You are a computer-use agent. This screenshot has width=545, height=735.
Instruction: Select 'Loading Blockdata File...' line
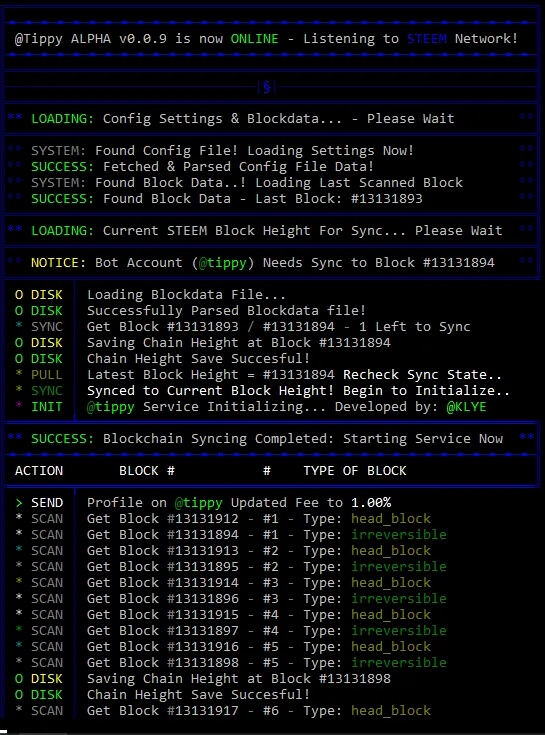(186, 294)
